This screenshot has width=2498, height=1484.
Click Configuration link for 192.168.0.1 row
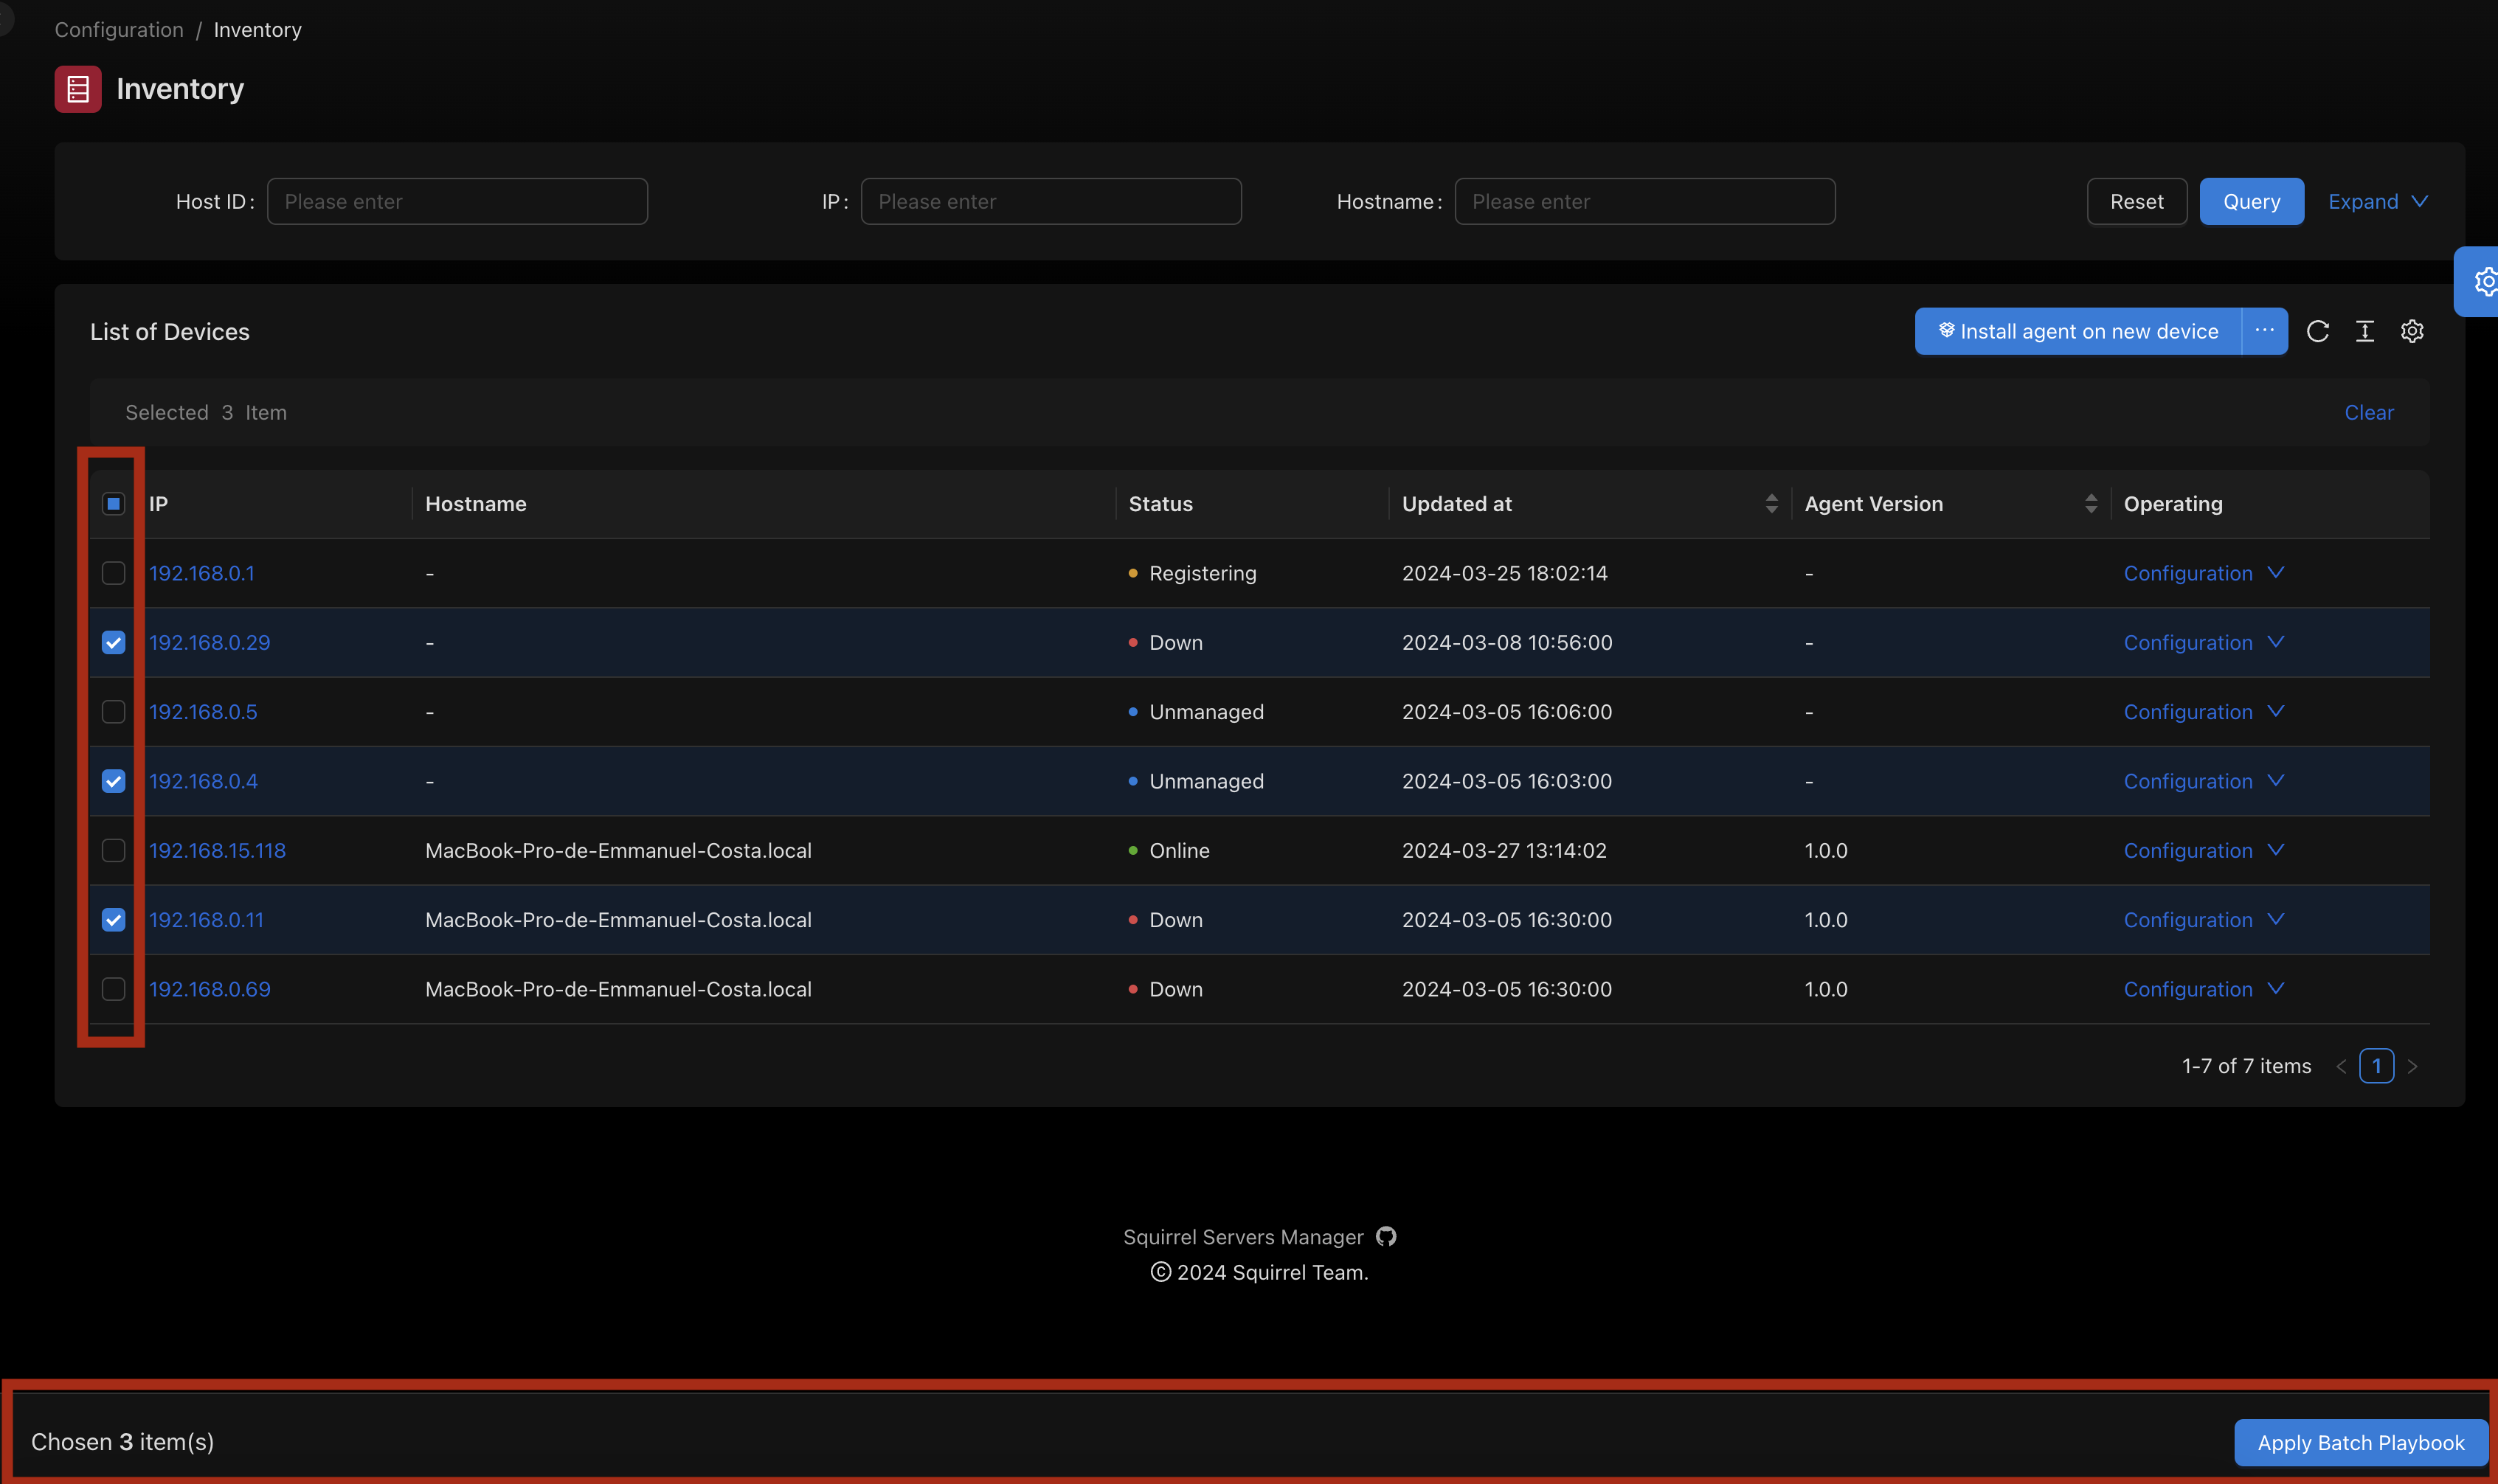[x=2187, y=573]
